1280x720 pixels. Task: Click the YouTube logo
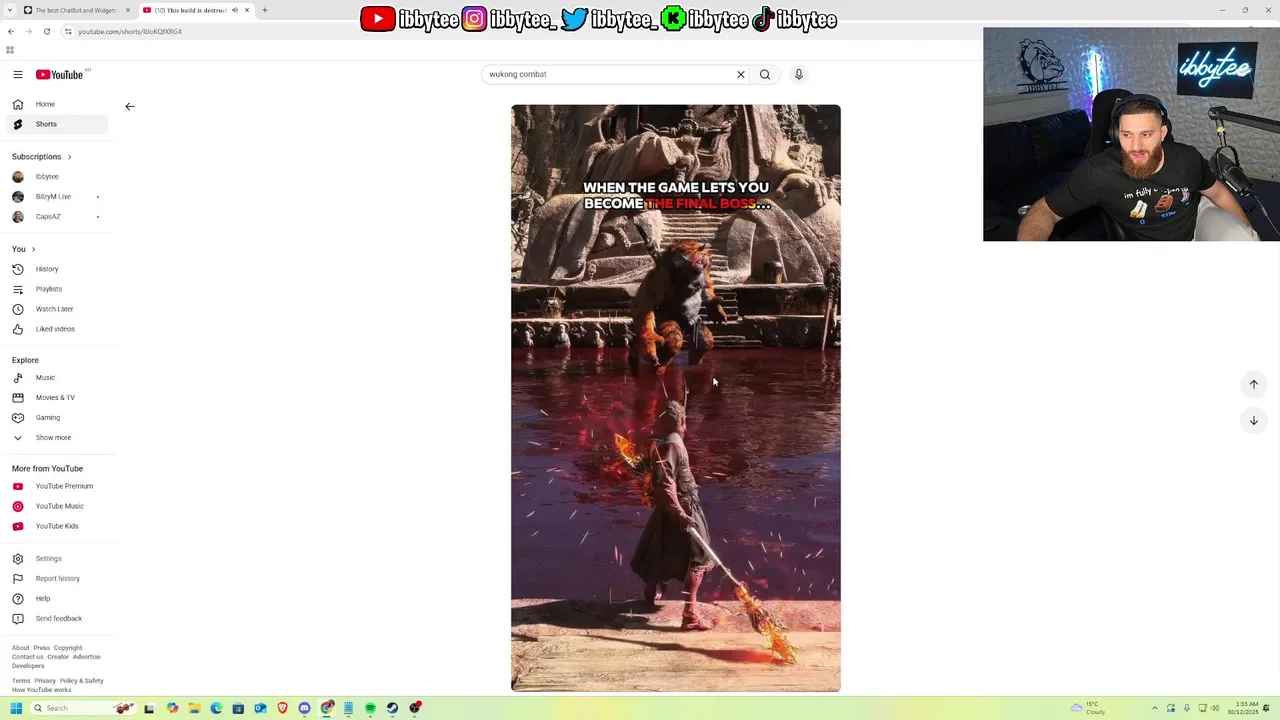pyautogui.click(x=60, y=75)
